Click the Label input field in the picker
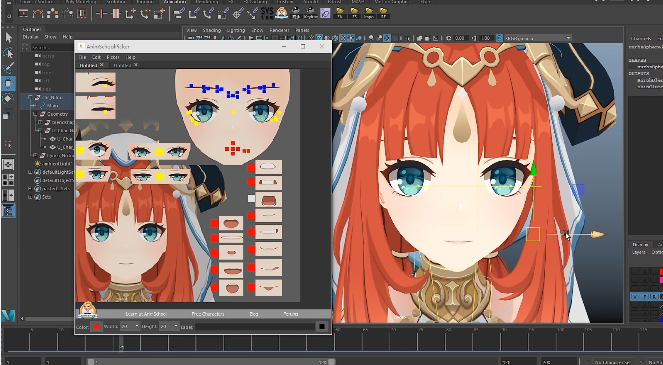This screenshot has width=663, height=365. coord(255,327)
